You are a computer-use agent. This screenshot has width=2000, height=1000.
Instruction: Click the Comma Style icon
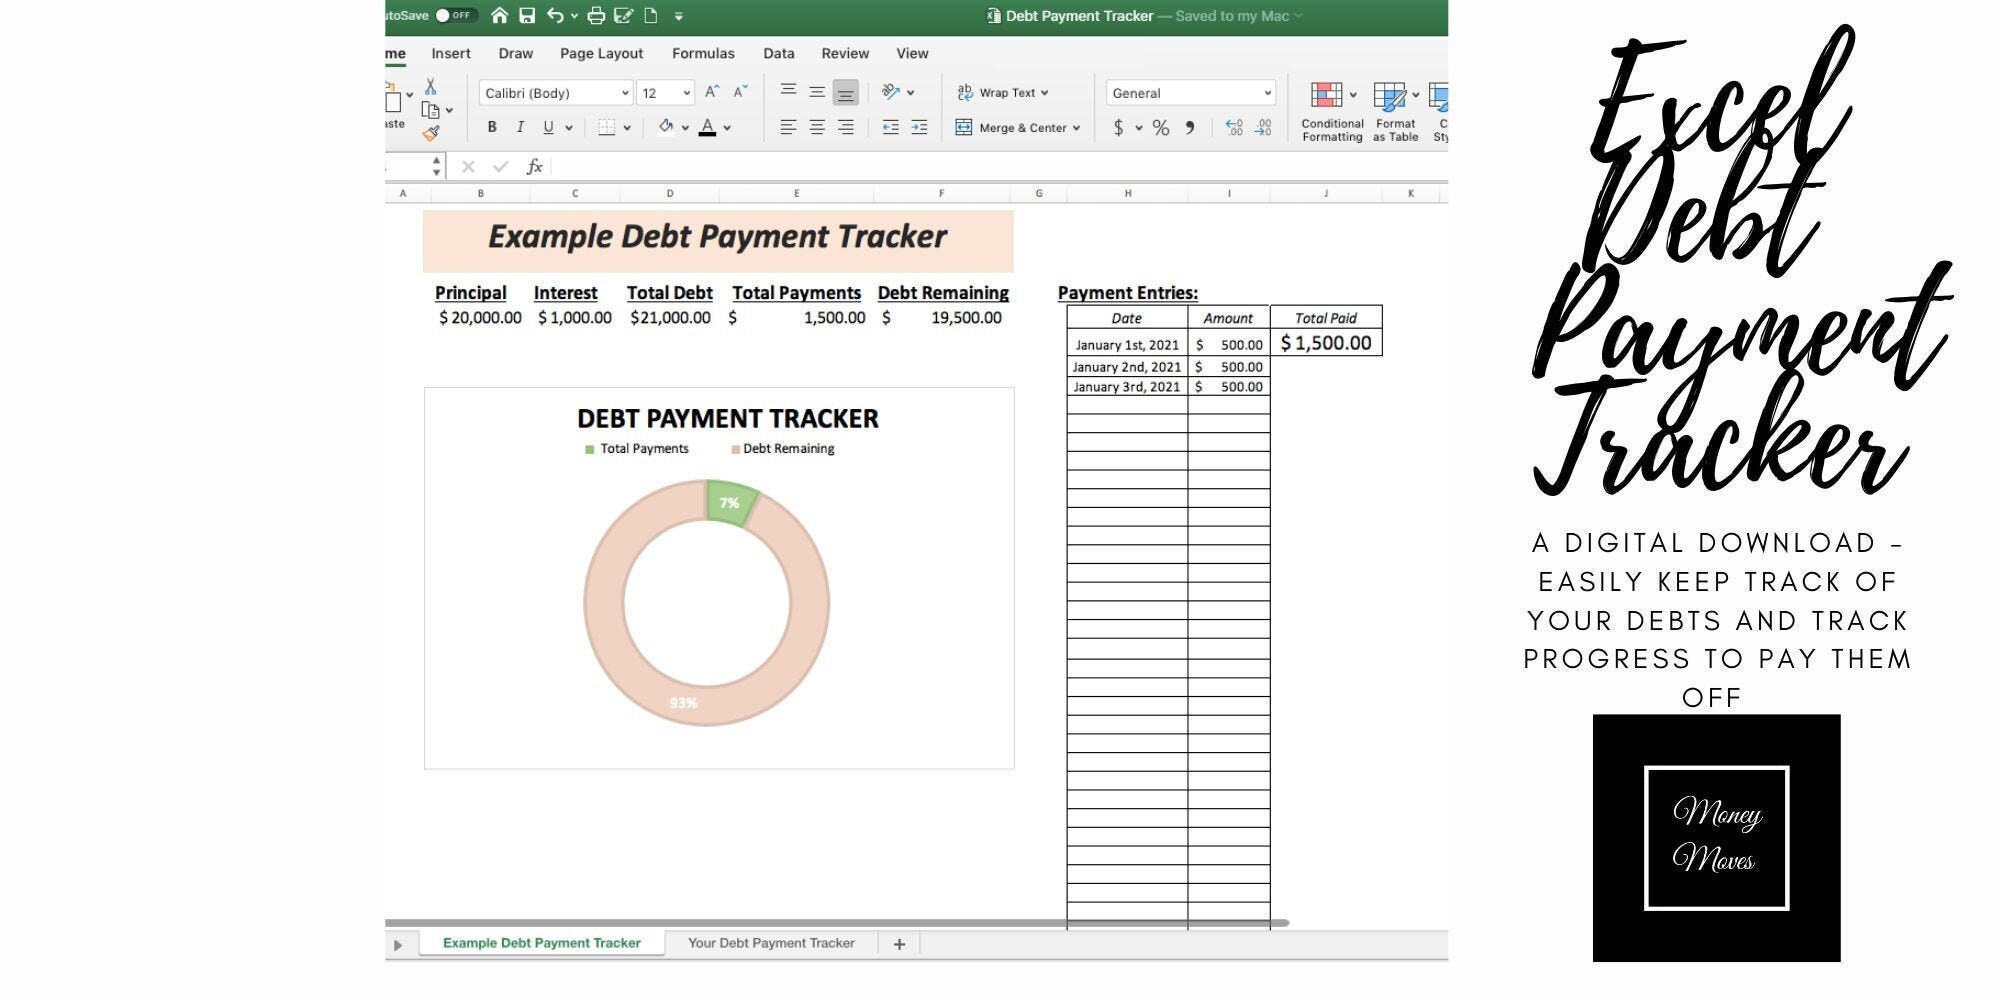1190,127
